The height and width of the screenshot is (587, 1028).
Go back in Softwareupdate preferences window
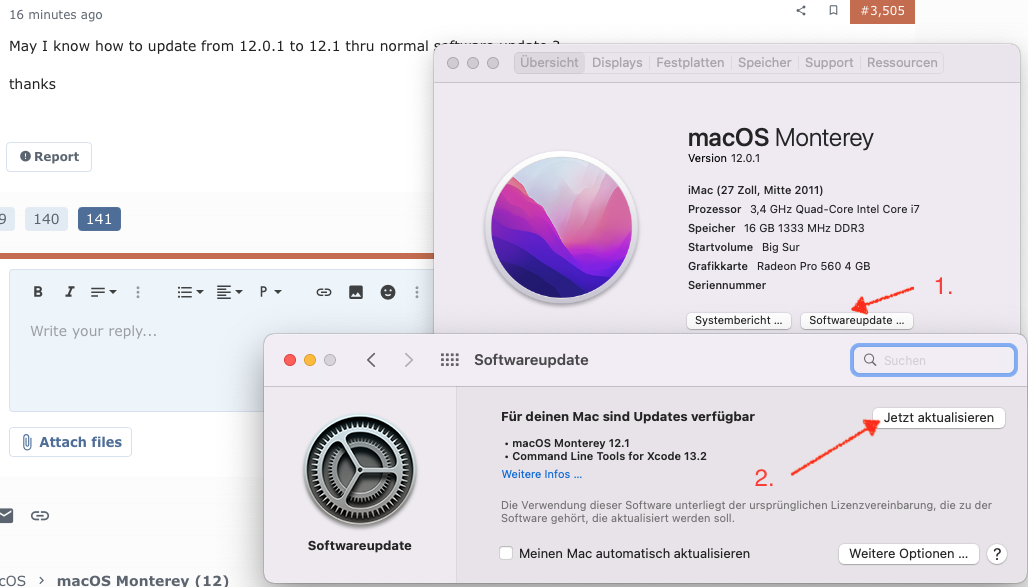(371, 360)
